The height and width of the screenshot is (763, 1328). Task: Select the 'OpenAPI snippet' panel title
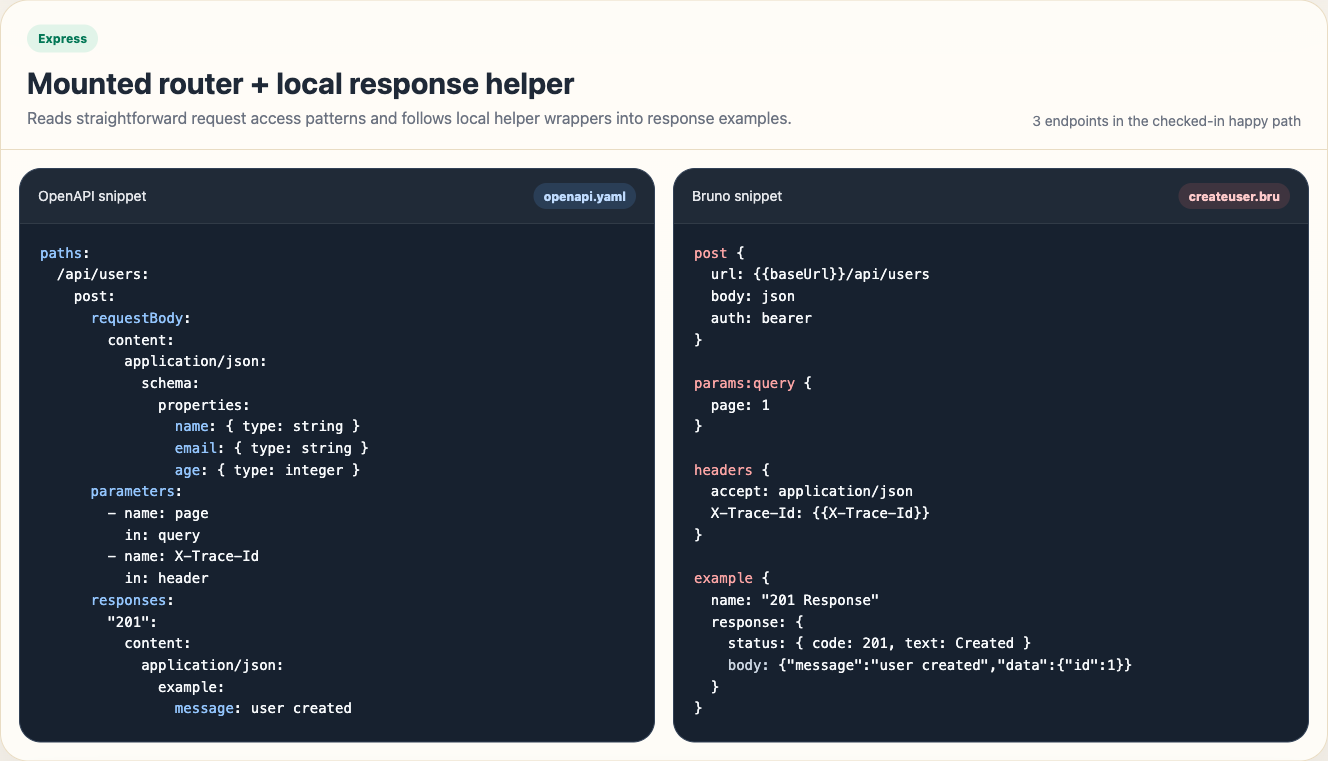(x=92, y=196)
